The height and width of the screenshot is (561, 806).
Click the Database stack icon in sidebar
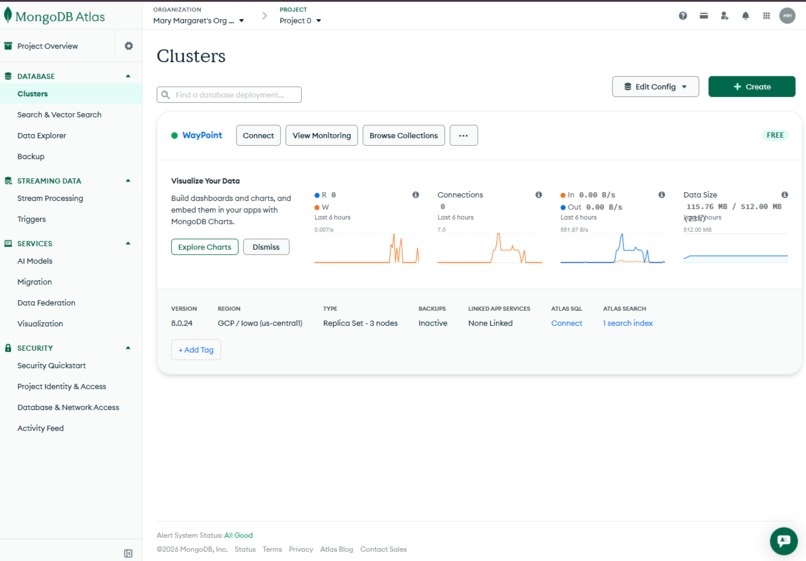(x=8, y=76)
